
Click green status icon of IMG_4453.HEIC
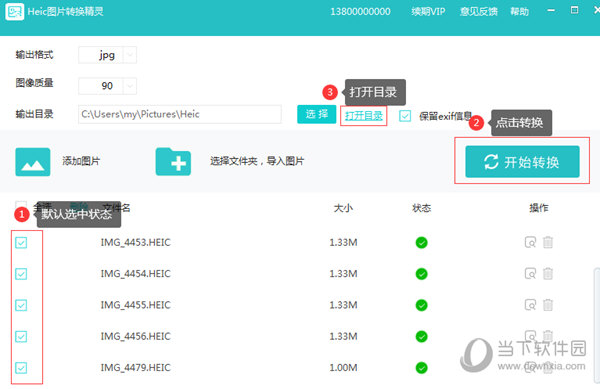[x=421, y=243]
